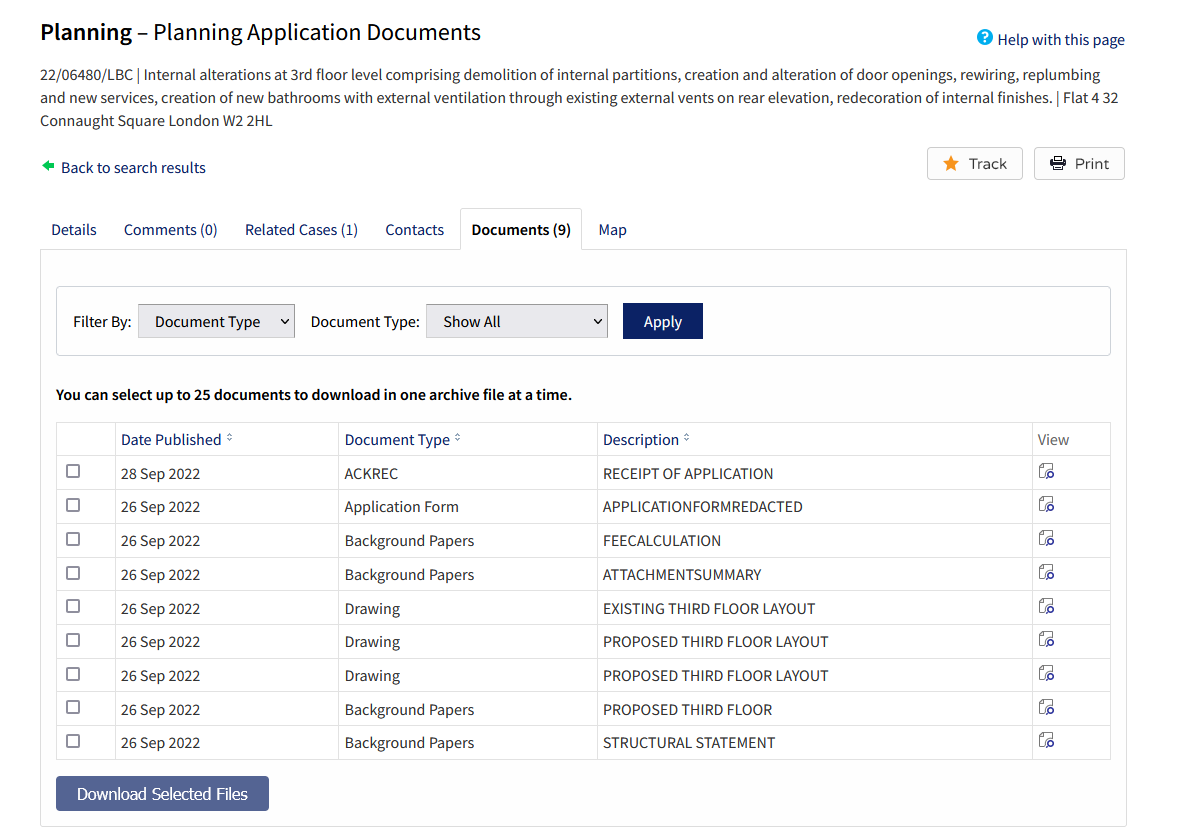The height and width of the screenshot is (836, 1200).
Task: Click 'EXISTING THIRD FLOOR LAYOUT' text
Action: click(709, 608)
